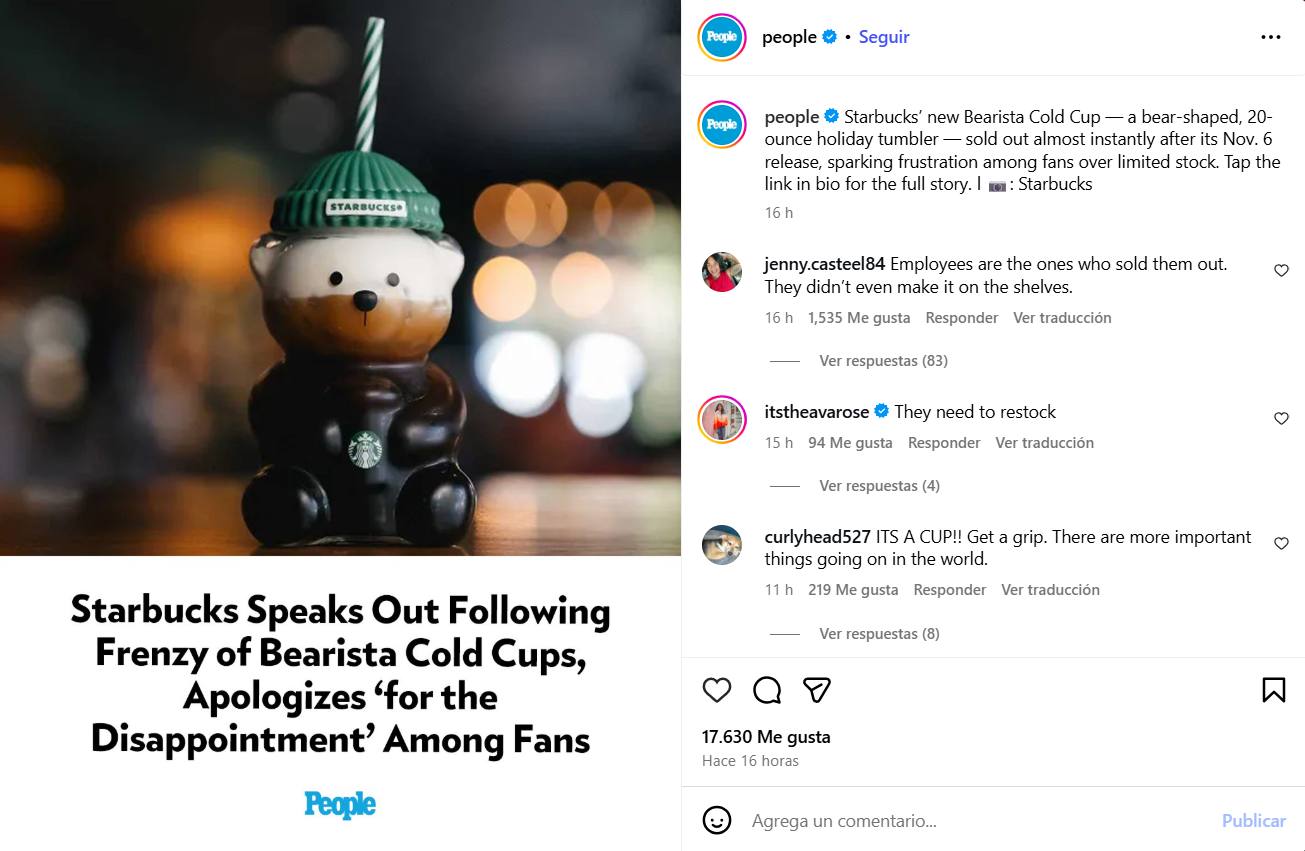View jenny.casteel84's profile avatar
Viewport: 1305px width, 851px height.
pos(722,272)
